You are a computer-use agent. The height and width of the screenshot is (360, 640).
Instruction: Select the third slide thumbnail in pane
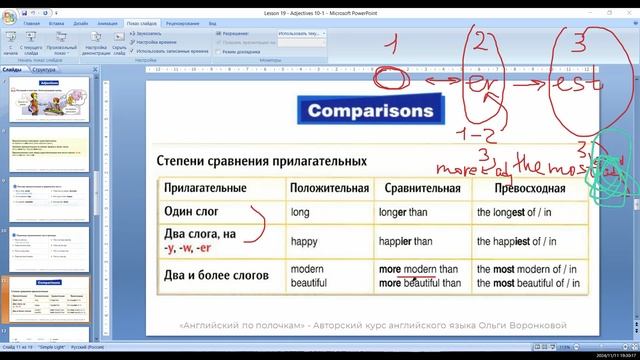click(x=49, y=200)
